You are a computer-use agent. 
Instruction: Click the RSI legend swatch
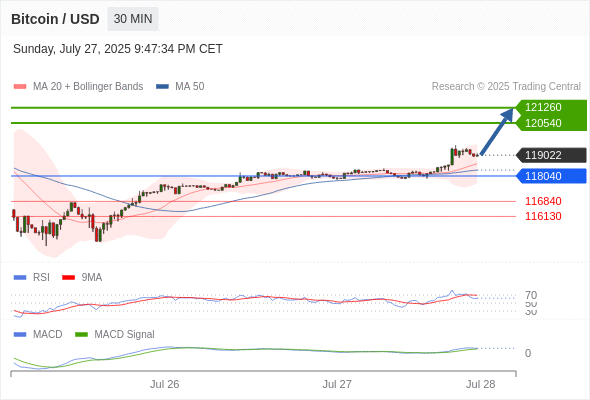20,278
